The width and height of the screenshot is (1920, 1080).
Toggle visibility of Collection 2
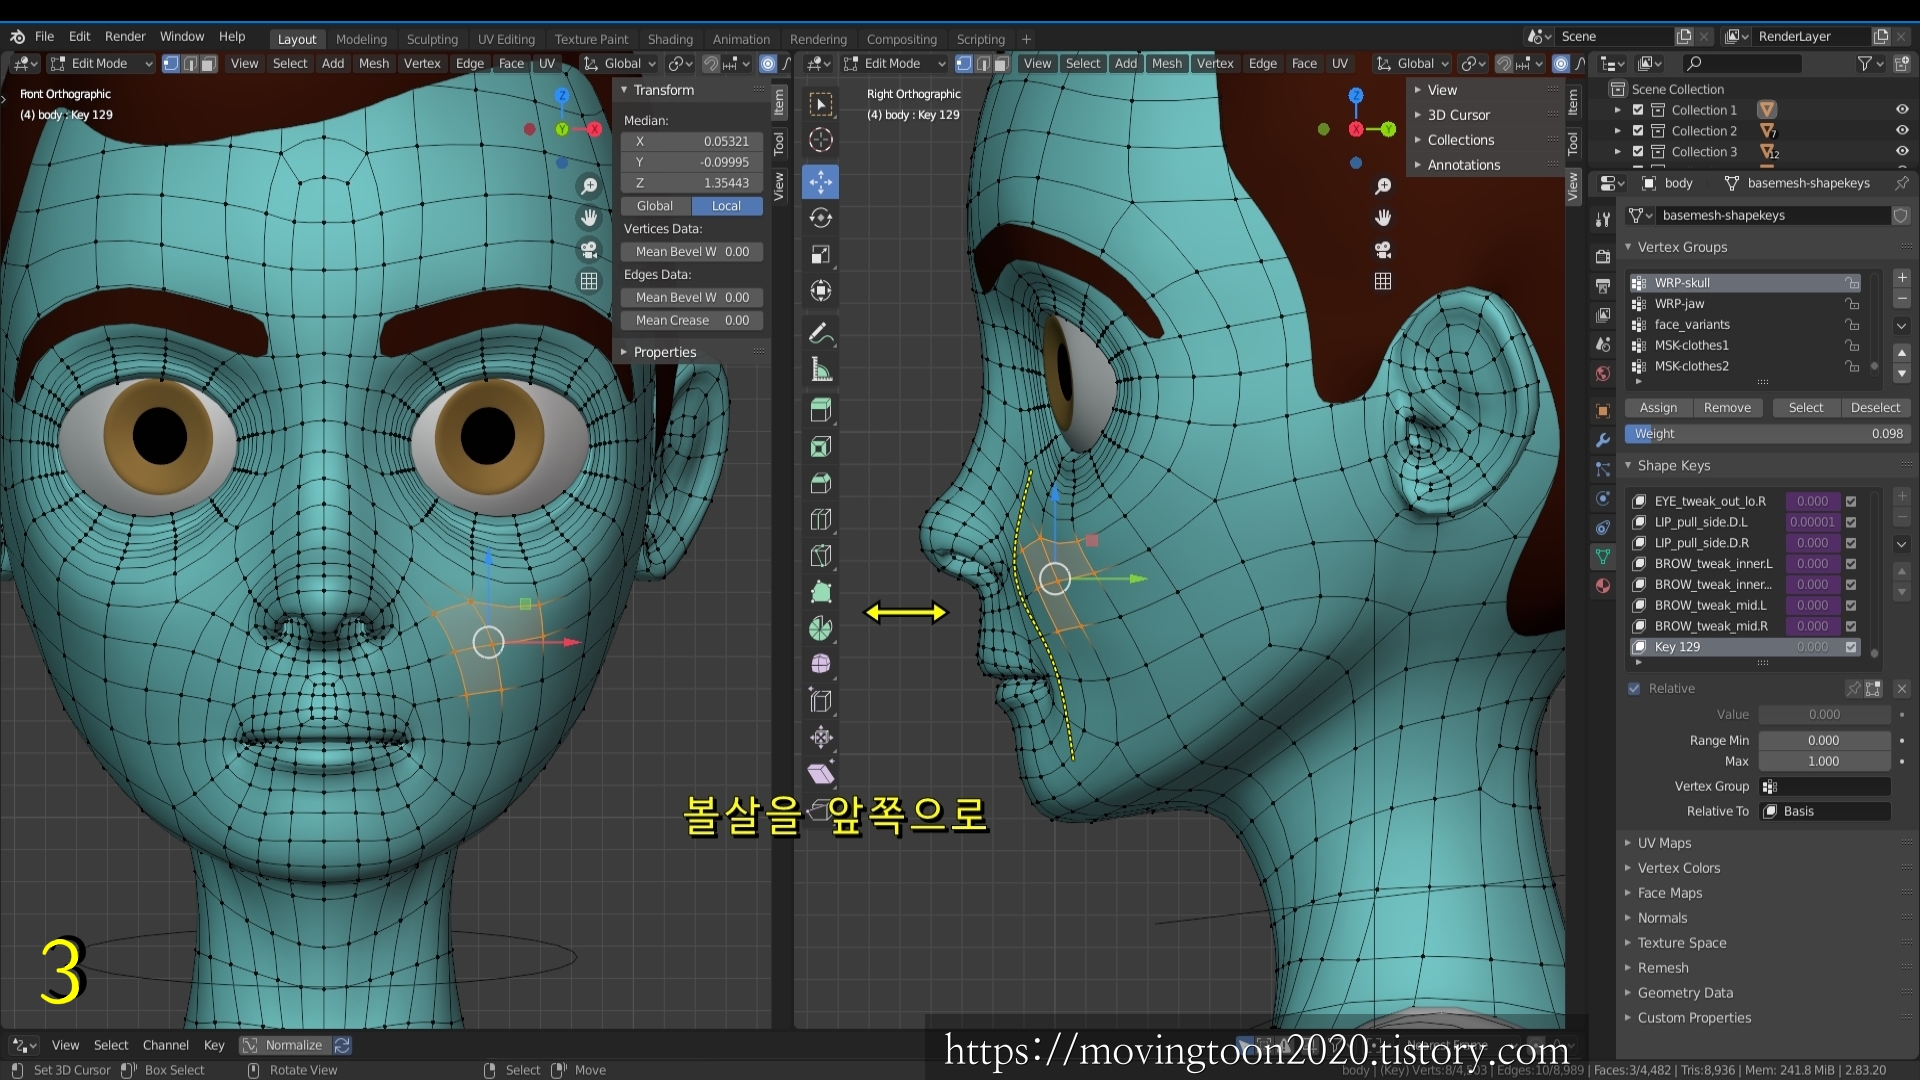[1902, 131]
